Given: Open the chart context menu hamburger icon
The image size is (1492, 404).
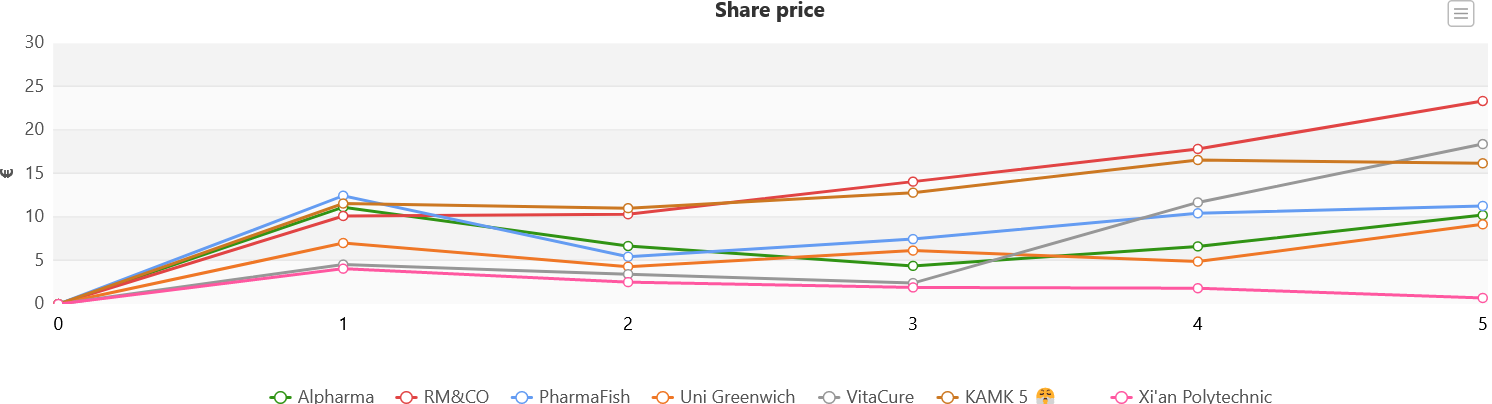Looking at the screenshot, I should tap(1460, 14).
